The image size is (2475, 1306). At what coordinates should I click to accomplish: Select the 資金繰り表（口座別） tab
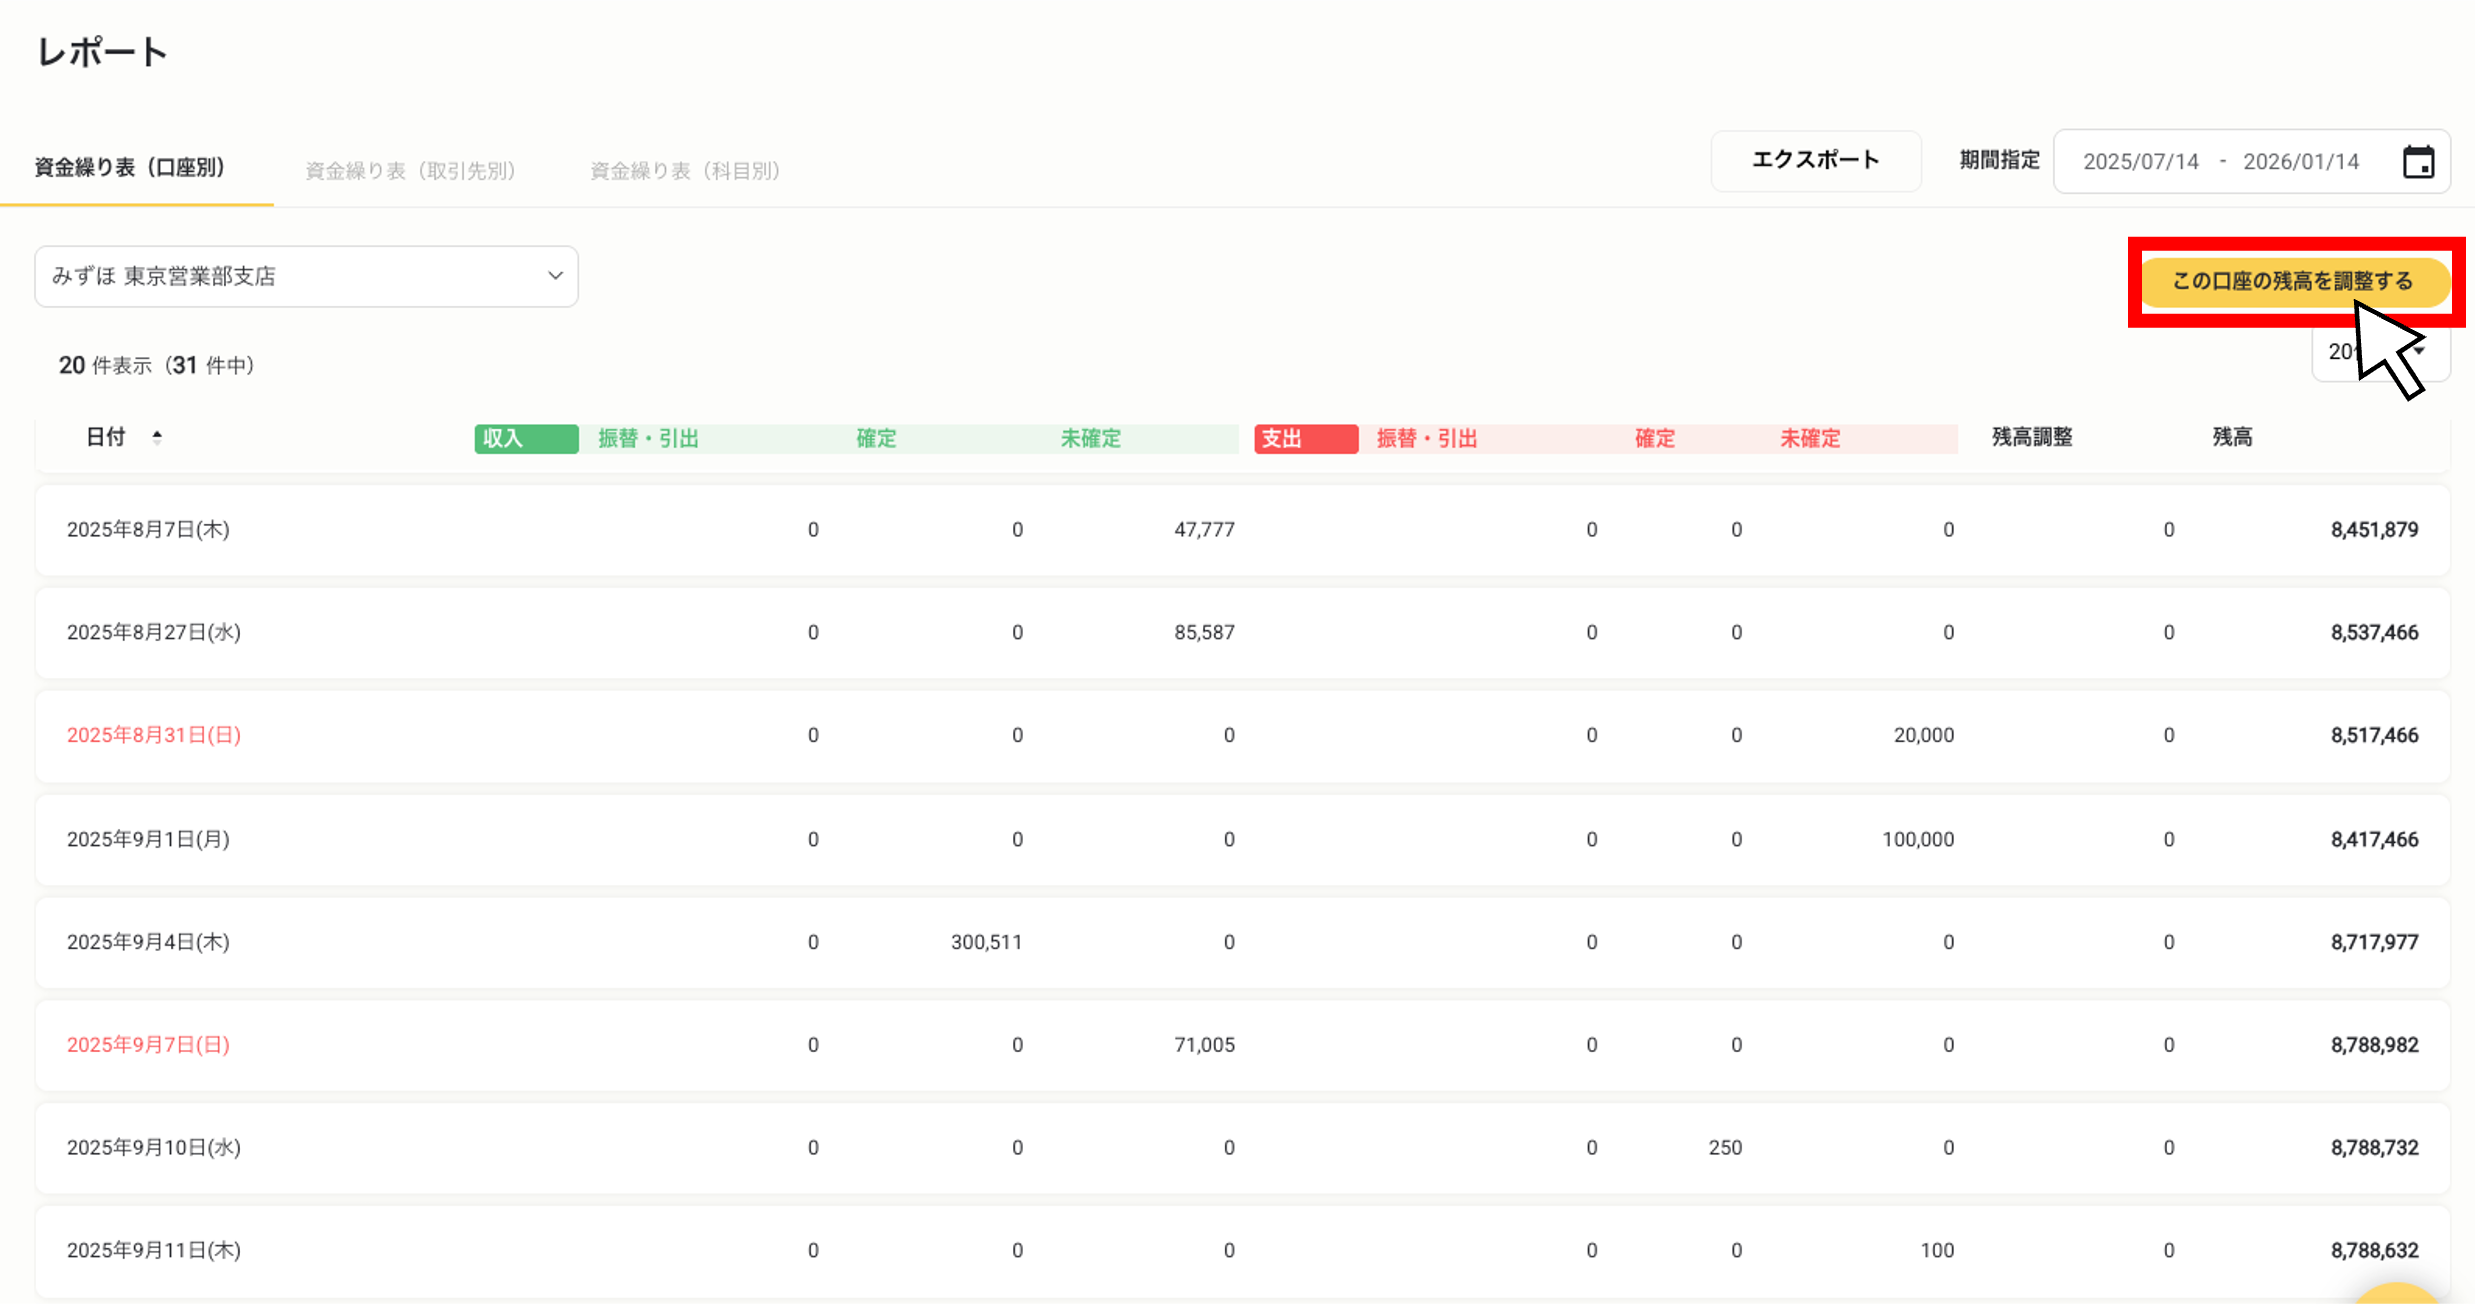(130, 168)
